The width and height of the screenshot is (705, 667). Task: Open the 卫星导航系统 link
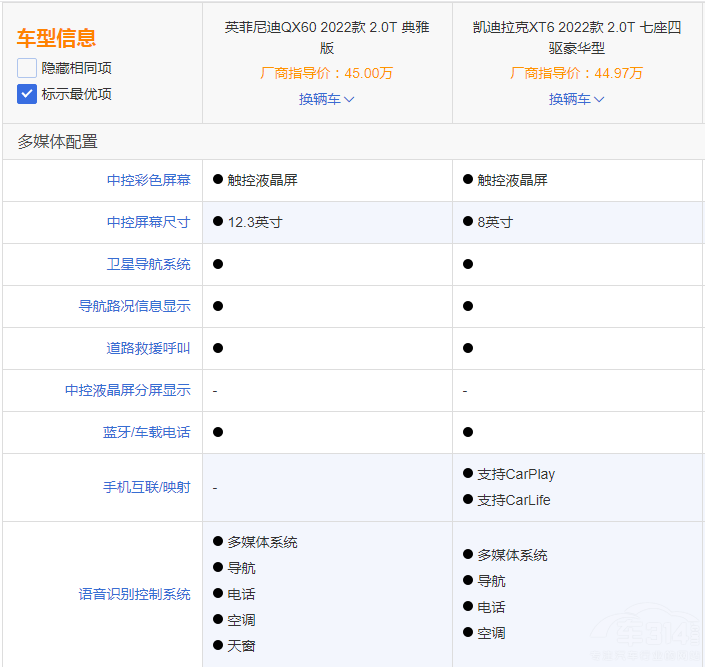coord(148,264)
